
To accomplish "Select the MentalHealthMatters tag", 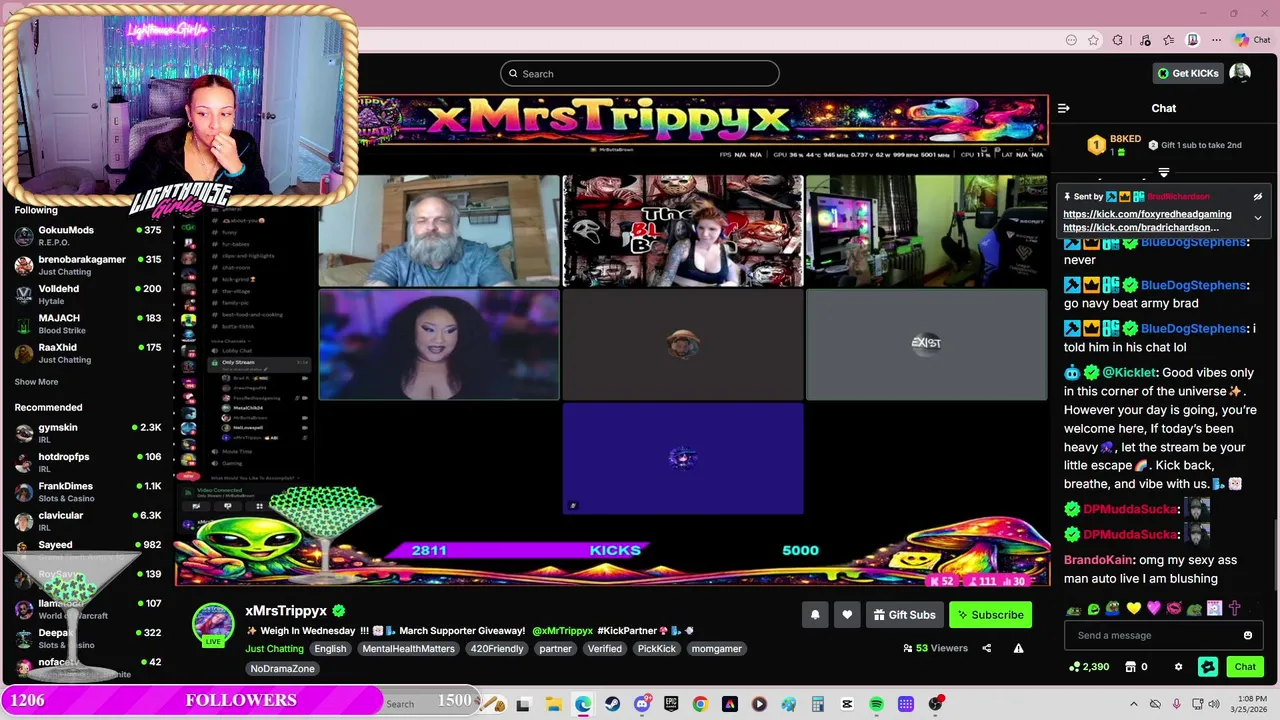I will click(x=408, y=649).
